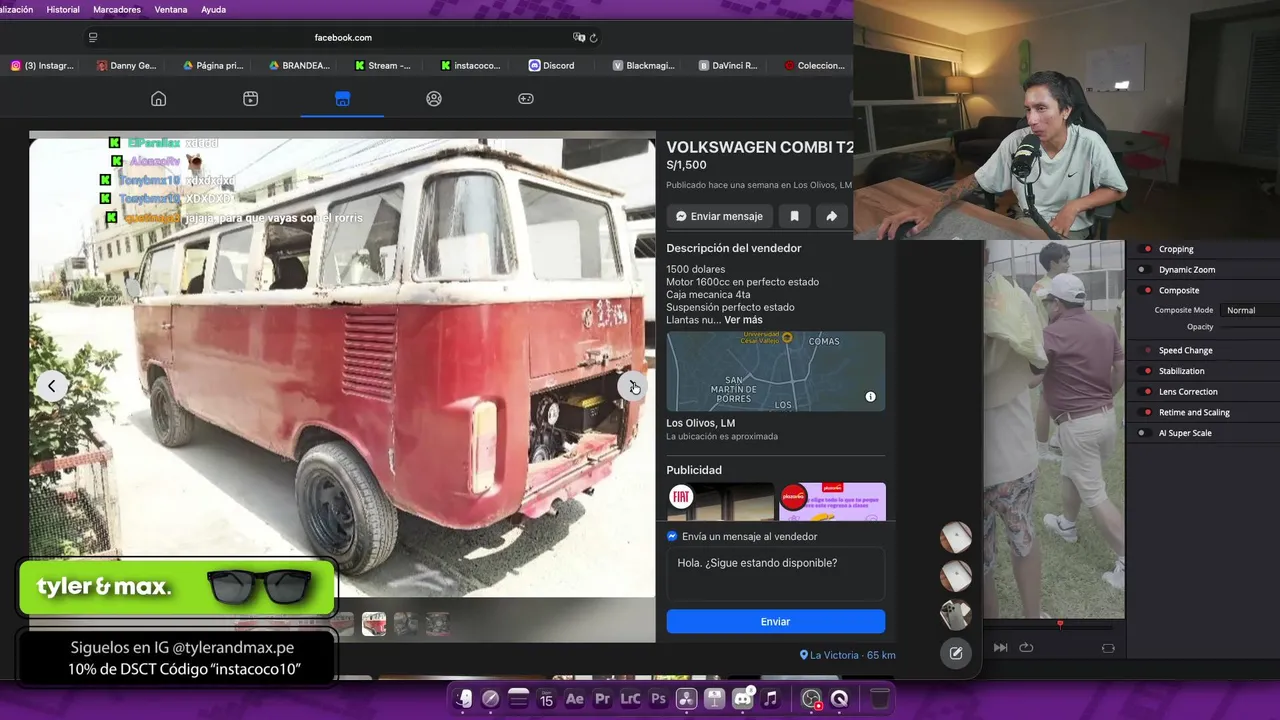
Task: Skip to end in DaVinci viewer
Action: (x=1000, y=648)
